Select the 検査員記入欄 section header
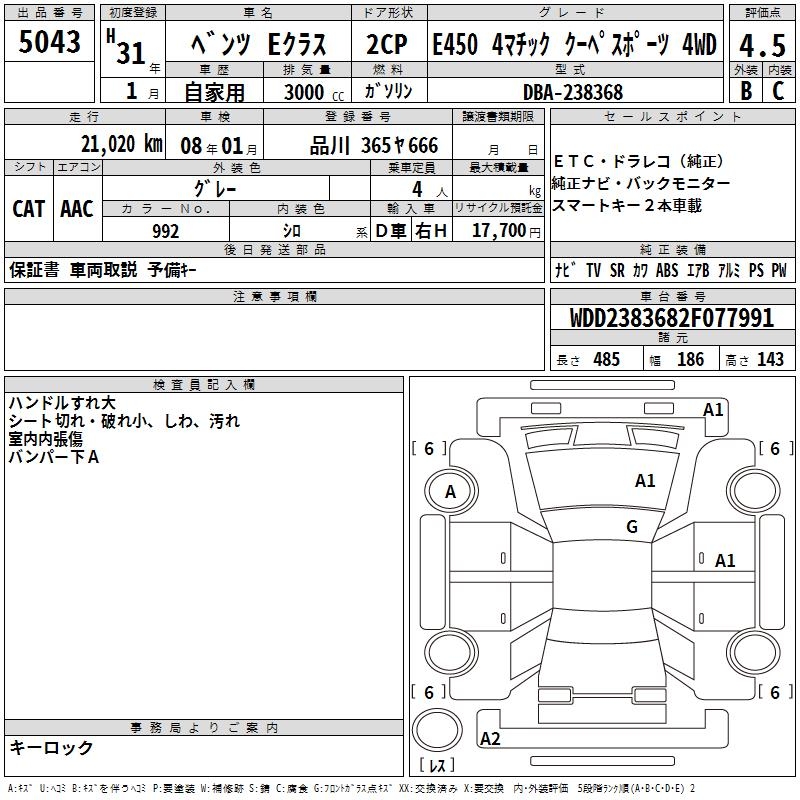Image resolution: width=800 pixels, height=800 pixels. (204, 385)
